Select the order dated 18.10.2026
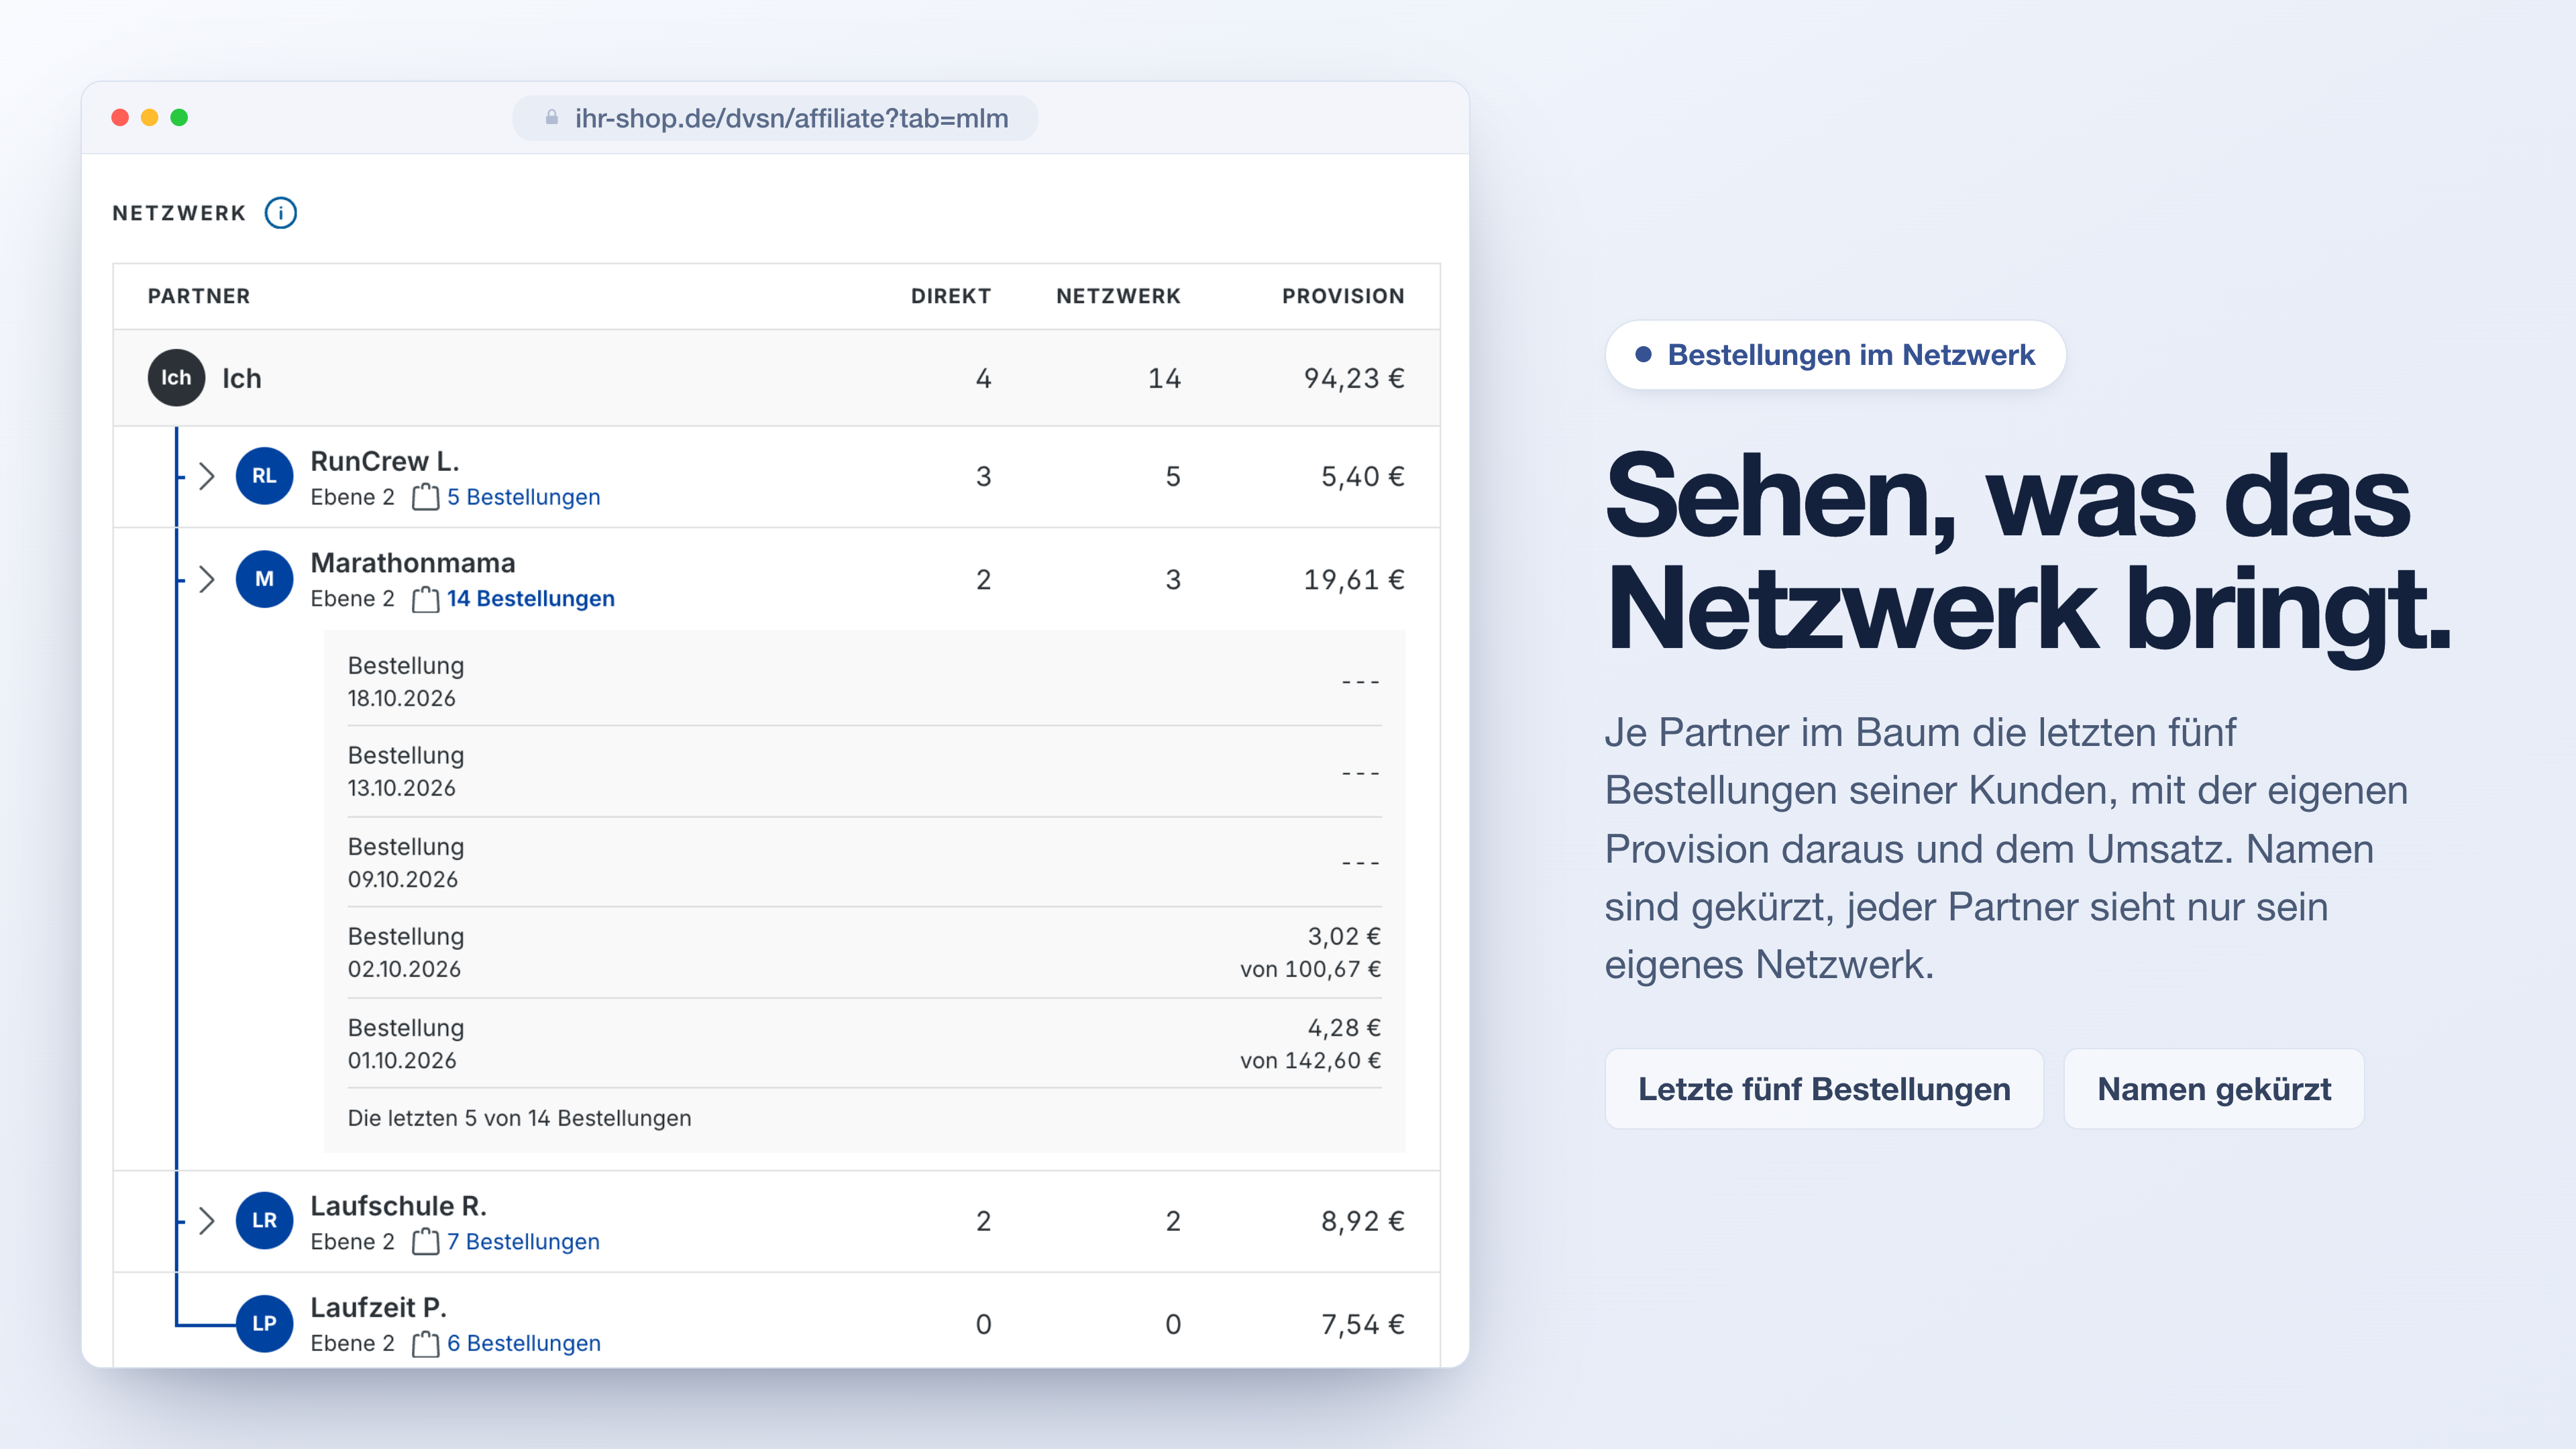Screen dimensions: 2576x1449 coord(864,681)
